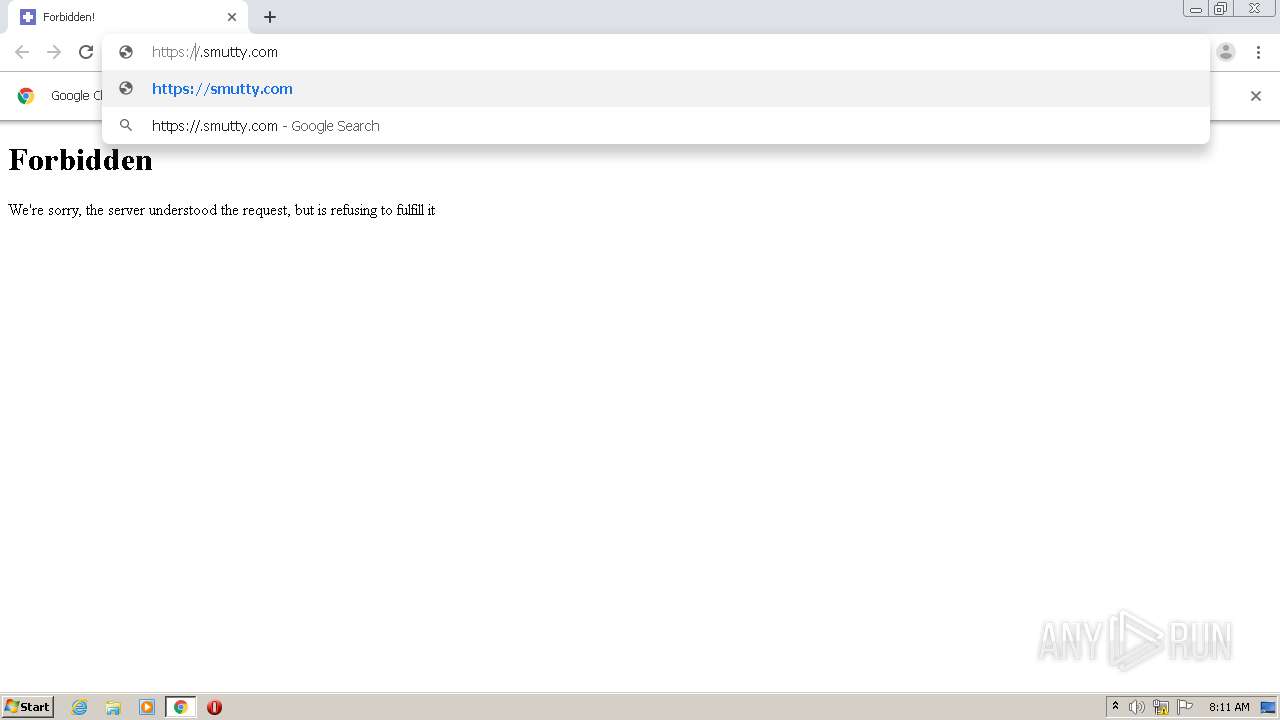Launch Internet Explorer from the taskbar
This screenshot has height=720, width=1280.
[80, 707]
